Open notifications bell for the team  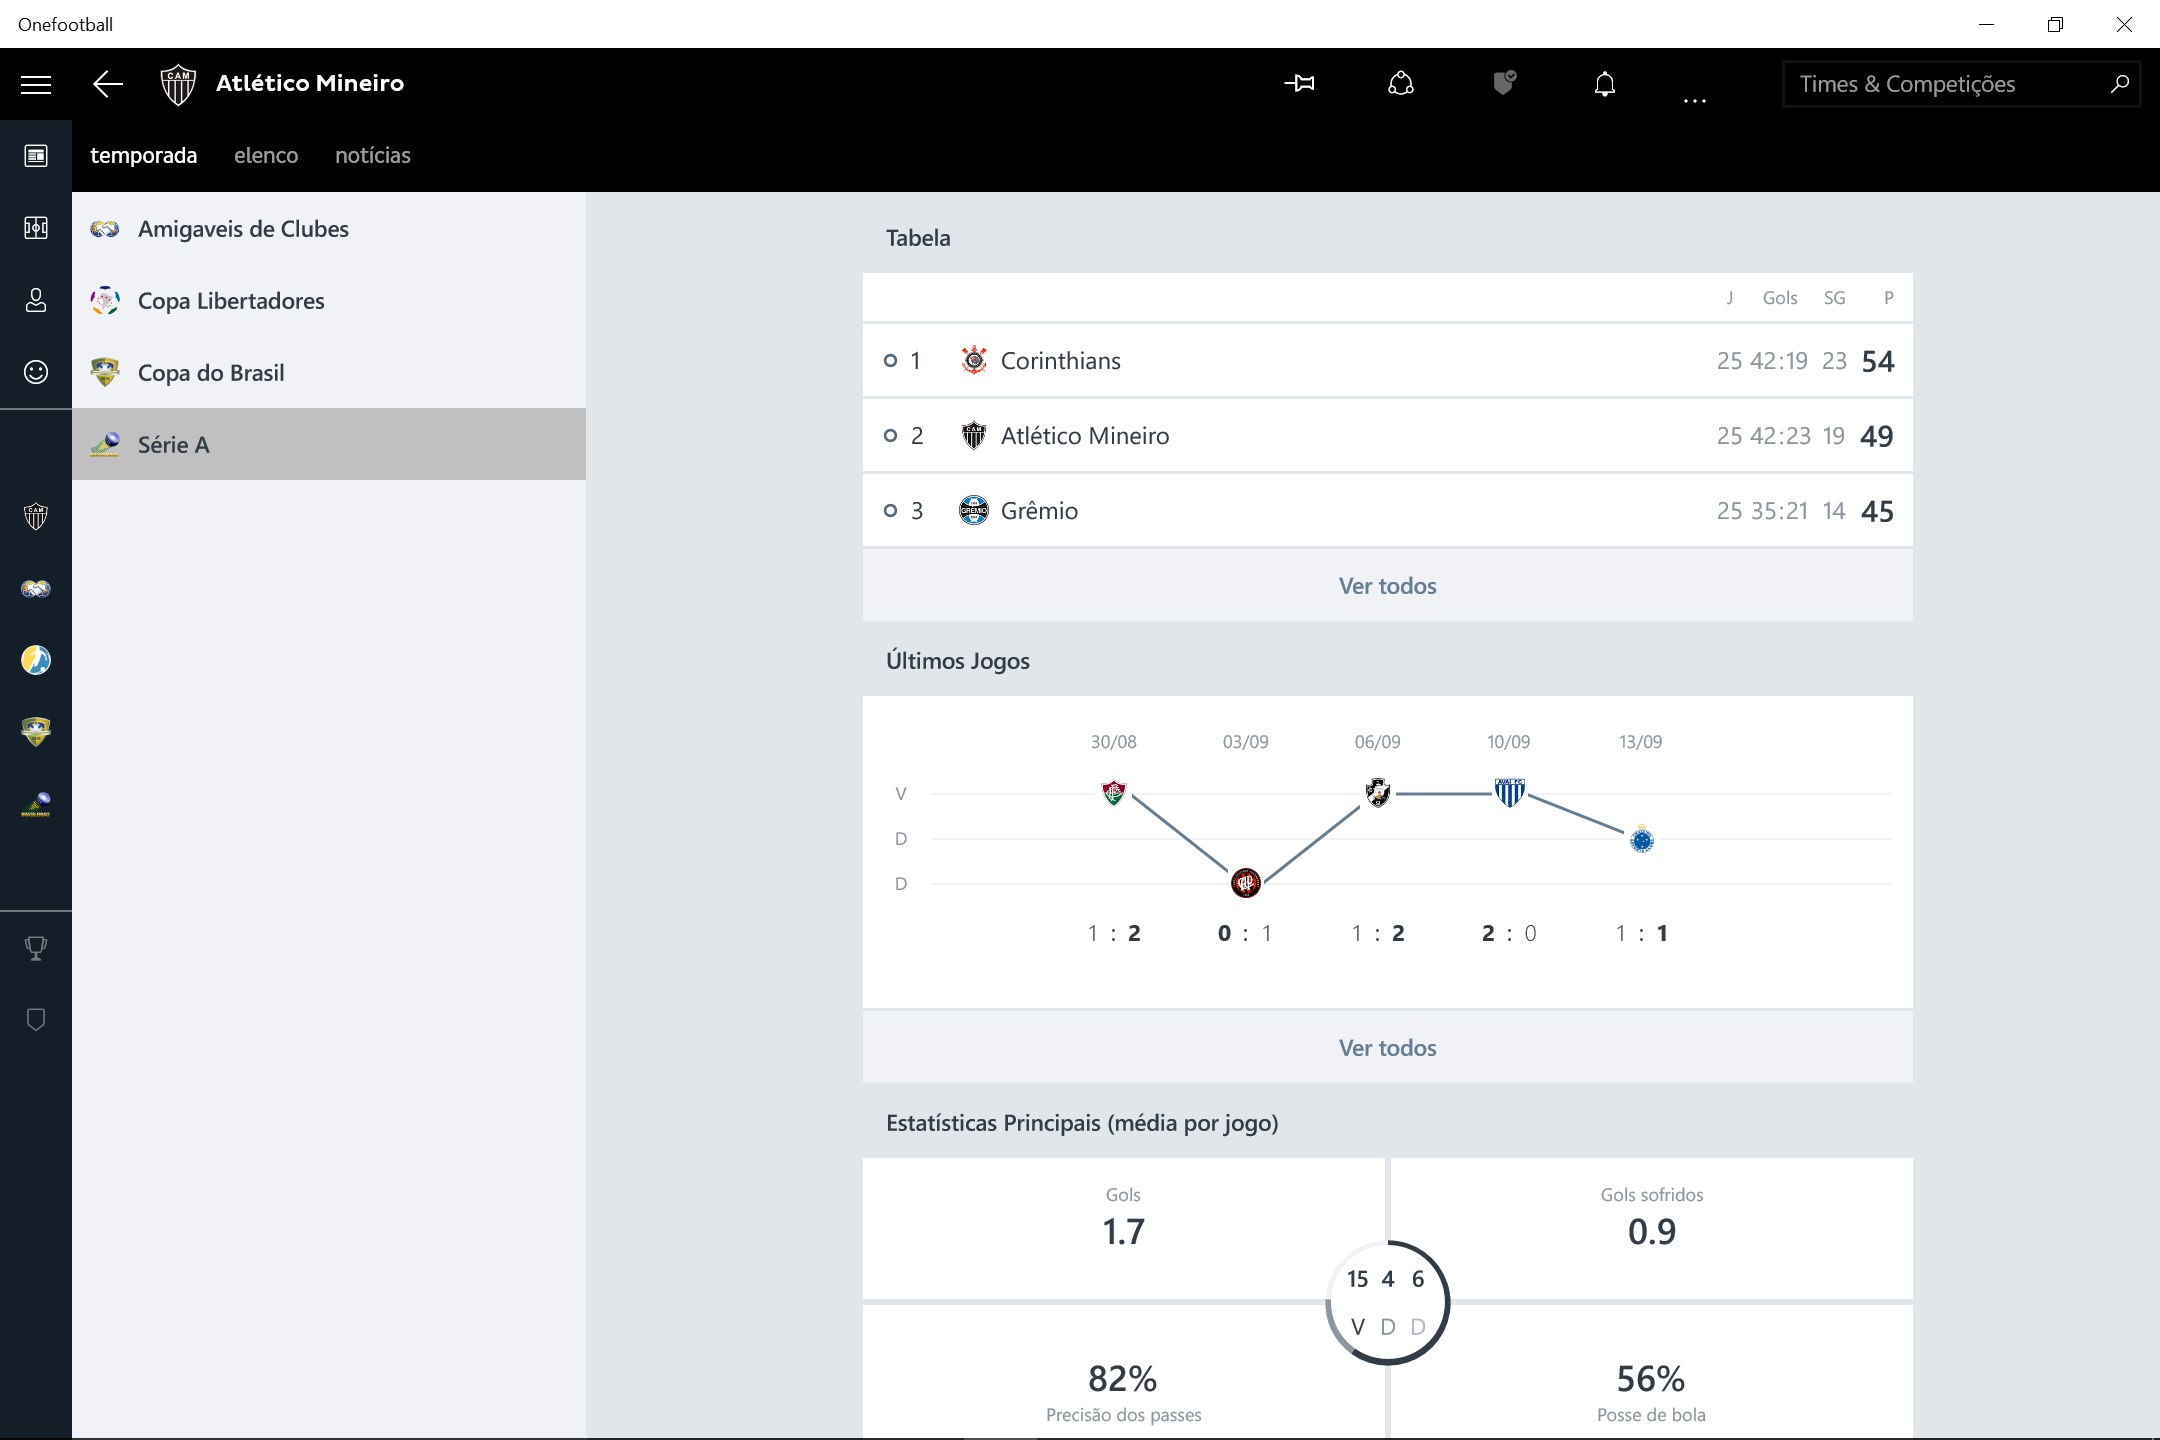[1604, 84]
